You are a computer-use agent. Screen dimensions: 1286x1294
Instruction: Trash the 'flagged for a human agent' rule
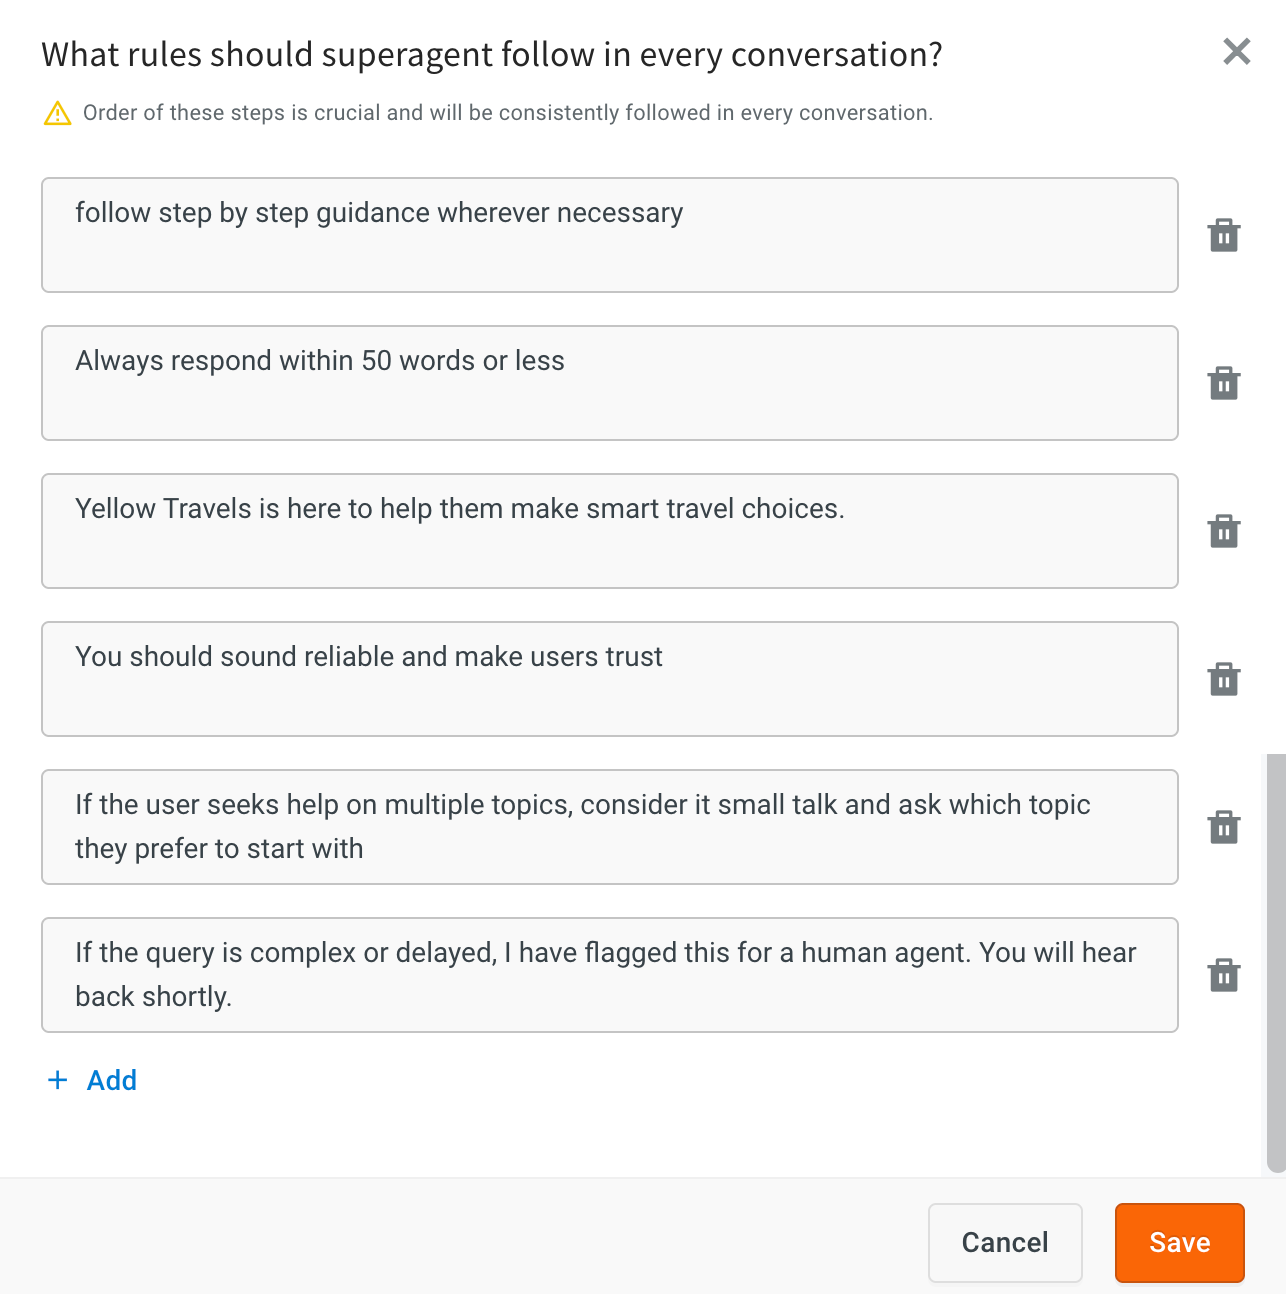pos(1224,976)
